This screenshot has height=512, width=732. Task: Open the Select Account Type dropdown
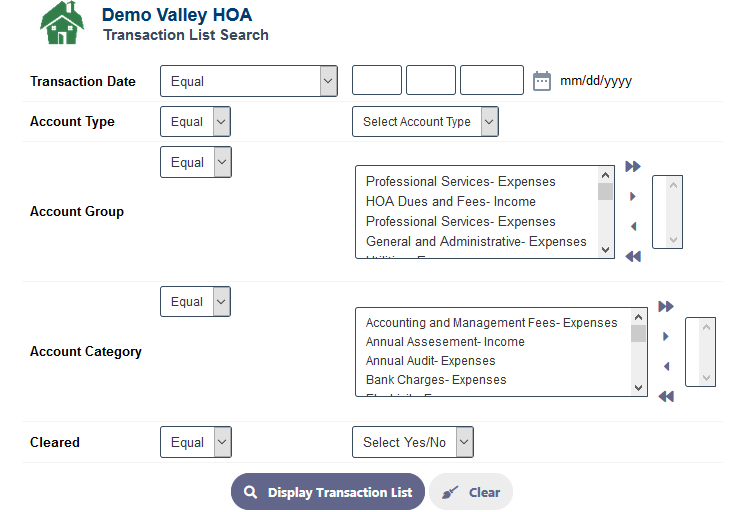(x=425, y=122)
